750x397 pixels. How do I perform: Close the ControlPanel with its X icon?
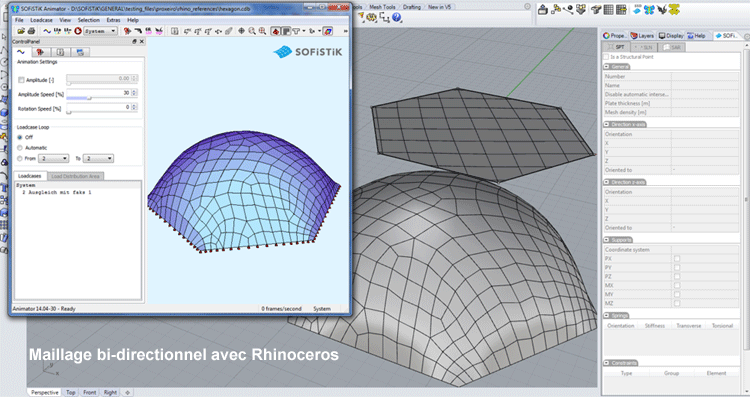pyautogui.click(x=142, y=42)
